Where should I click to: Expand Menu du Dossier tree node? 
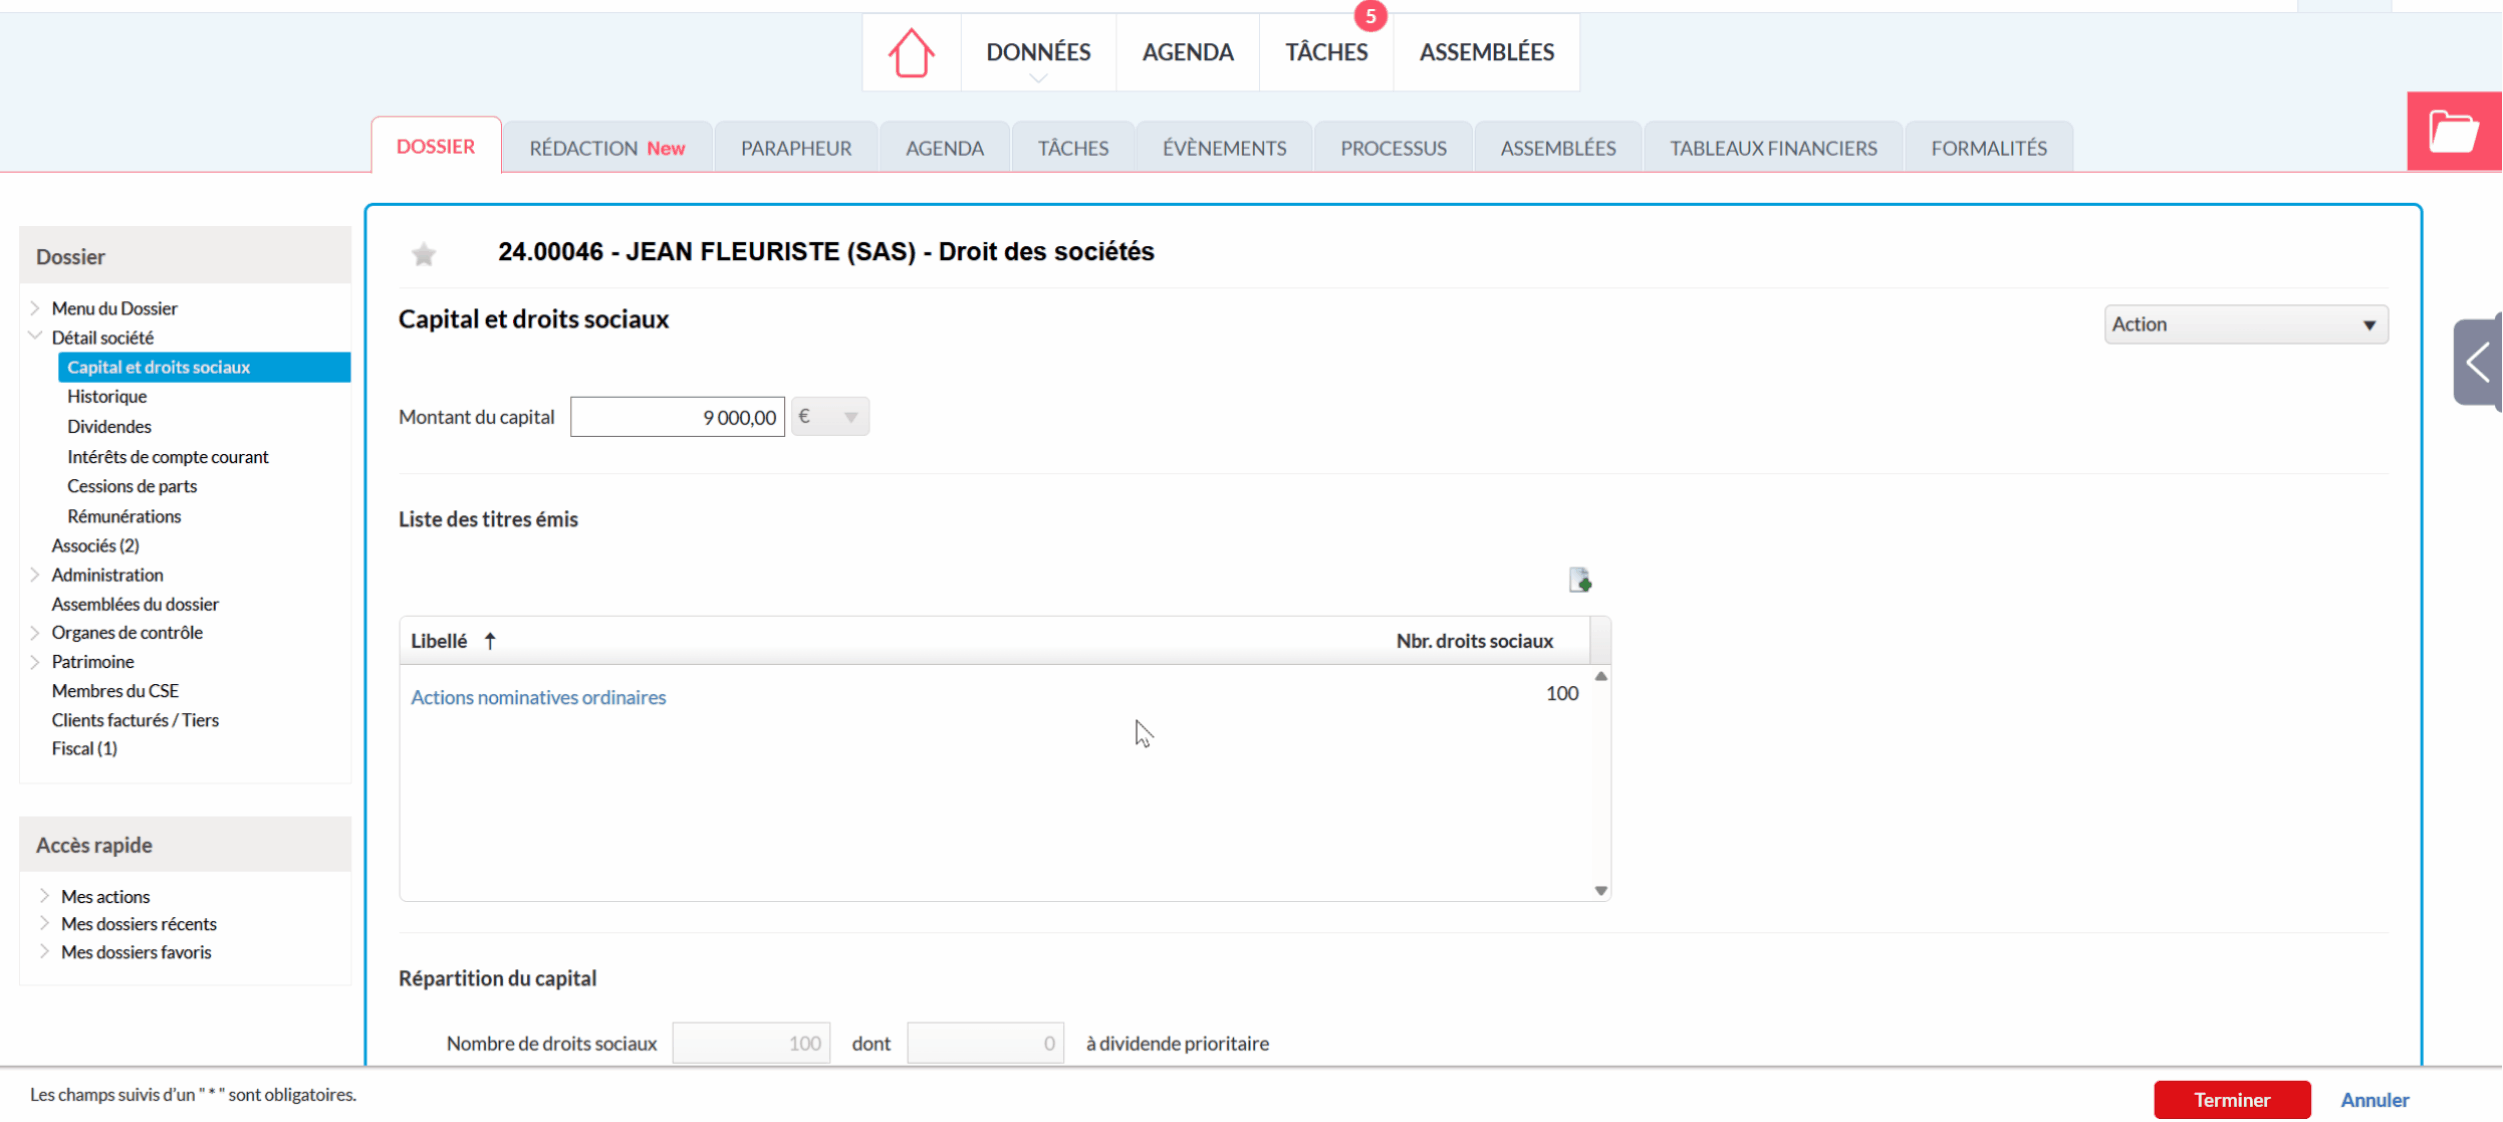35,308
